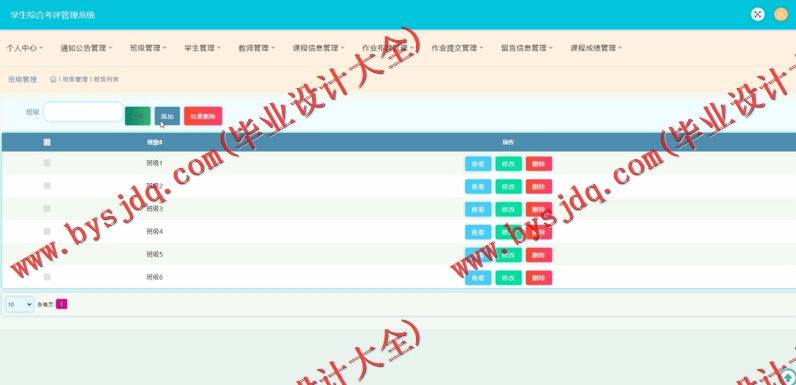Click 查看 for 班级2
This screenshot has width=796, height=385.
tap(478, 186)
